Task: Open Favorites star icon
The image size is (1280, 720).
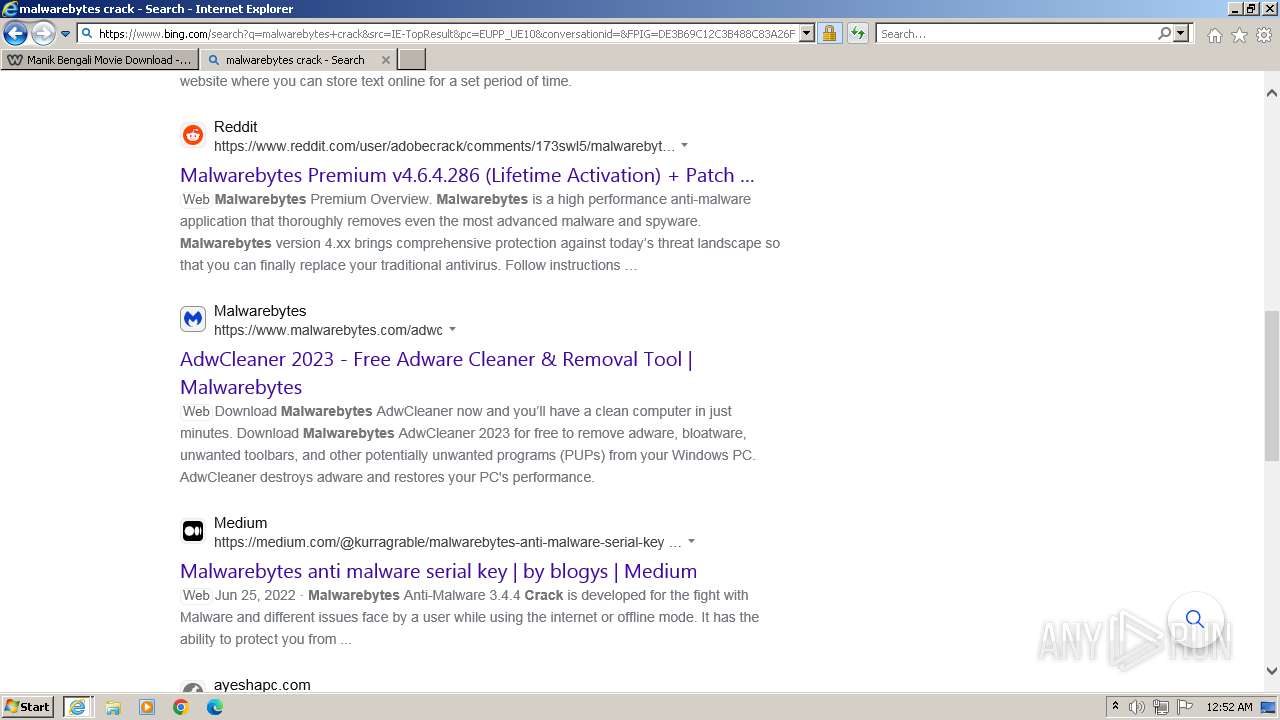Action: click(x=1239, y=35)
